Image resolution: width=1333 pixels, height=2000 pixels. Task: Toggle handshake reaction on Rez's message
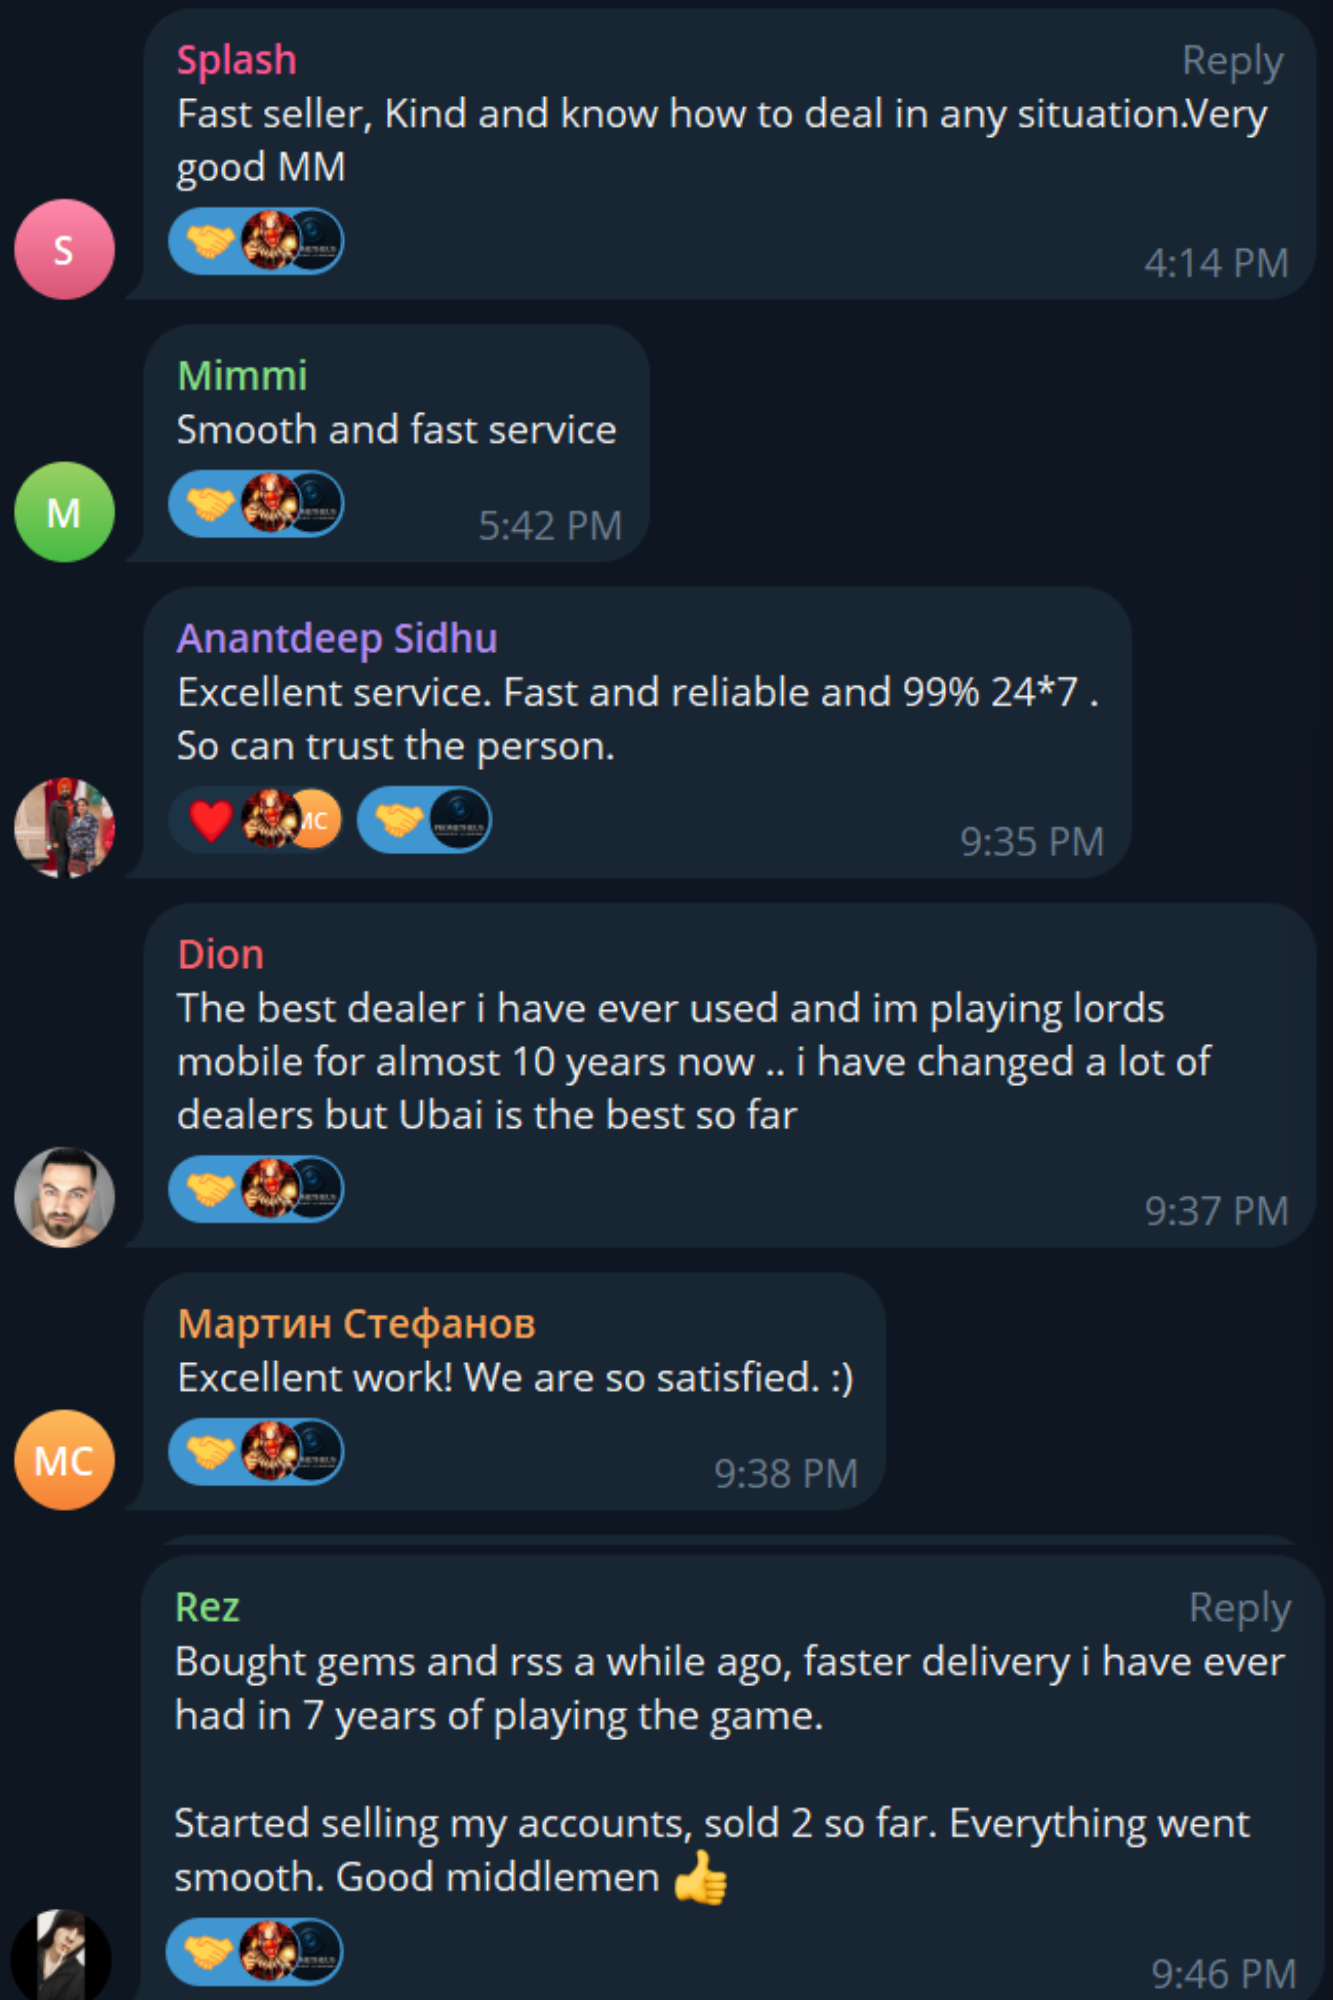coord(208,1951)
